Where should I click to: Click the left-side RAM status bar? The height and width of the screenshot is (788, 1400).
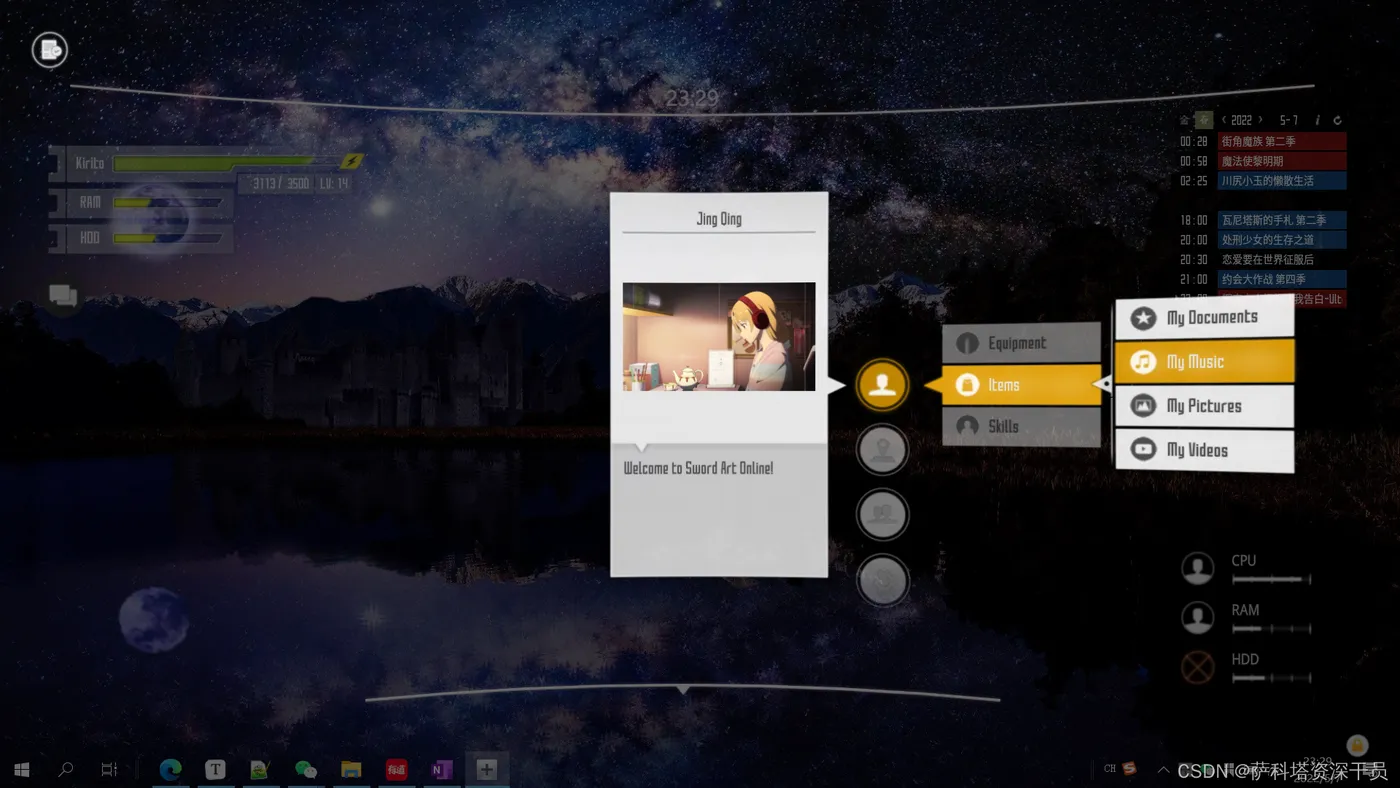(x=168, y=202)
